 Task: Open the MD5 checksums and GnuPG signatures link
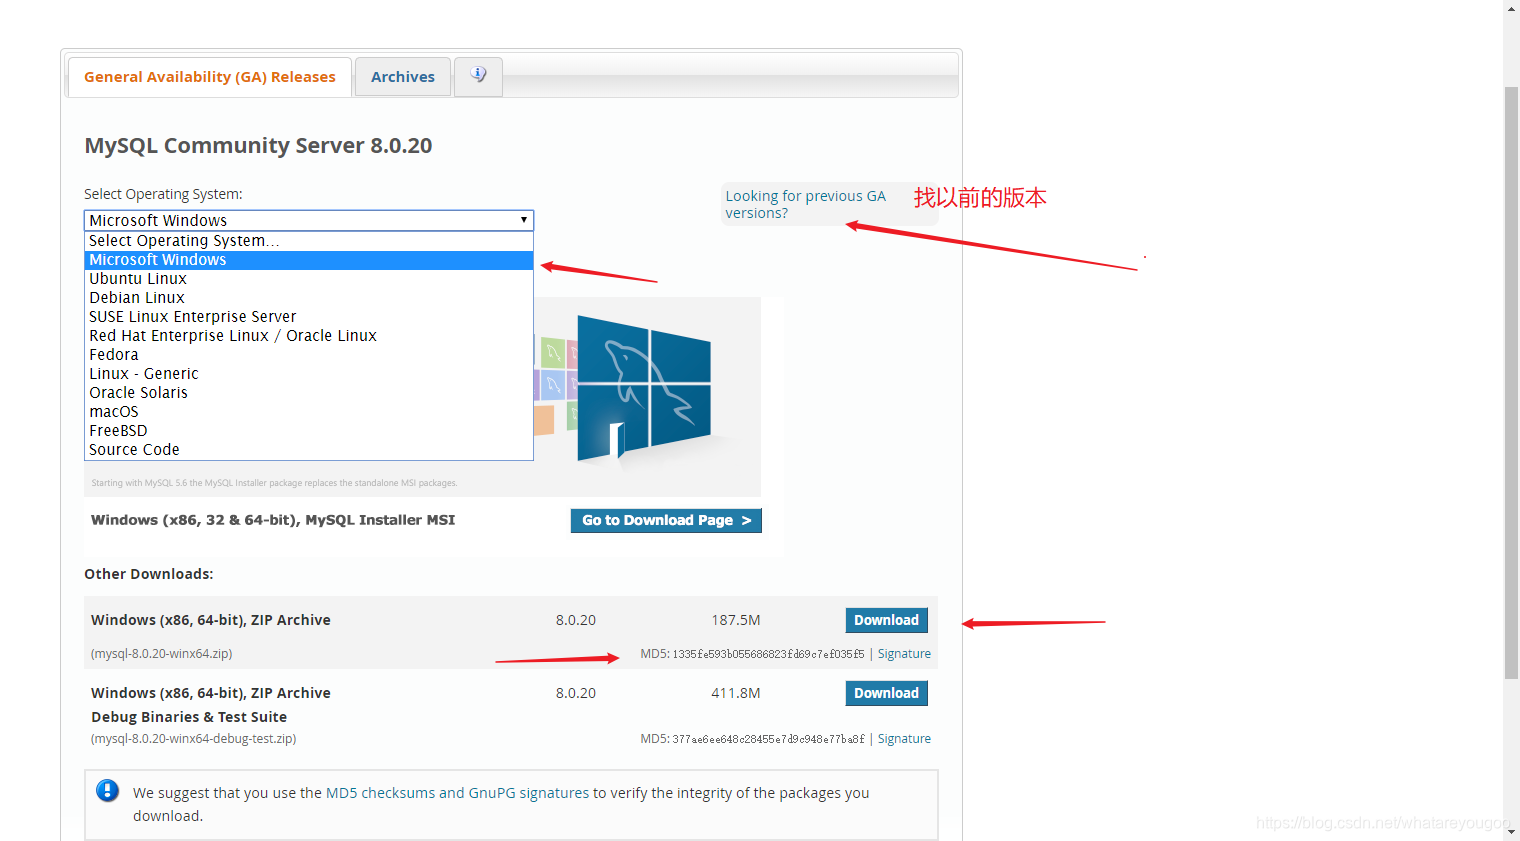(457, 793)
